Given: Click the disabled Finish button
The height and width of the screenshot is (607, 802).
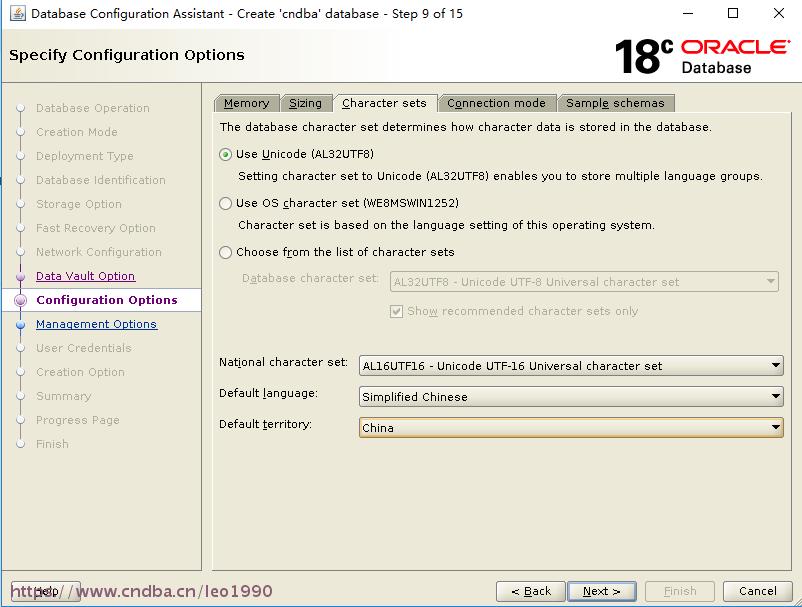Looking at the screenshot, I should coord(680,591).
